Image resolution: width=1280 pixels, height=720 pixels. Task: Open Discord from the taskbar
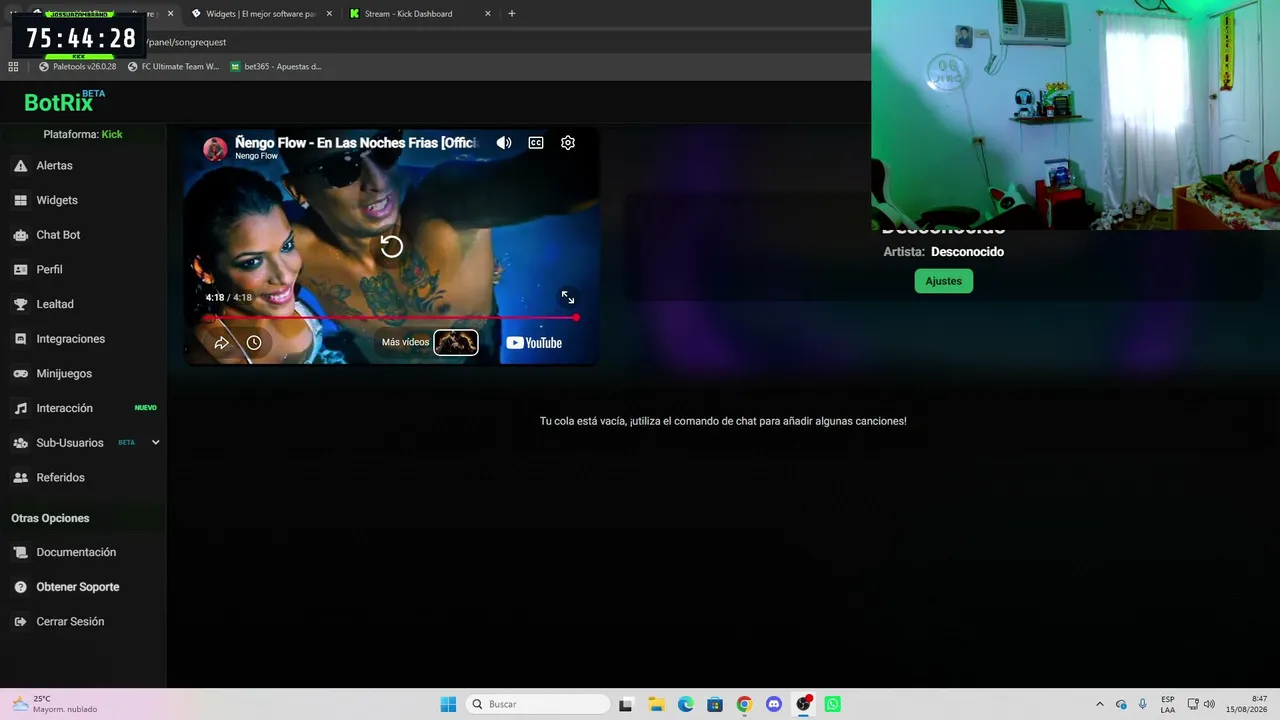coord(774,704)
